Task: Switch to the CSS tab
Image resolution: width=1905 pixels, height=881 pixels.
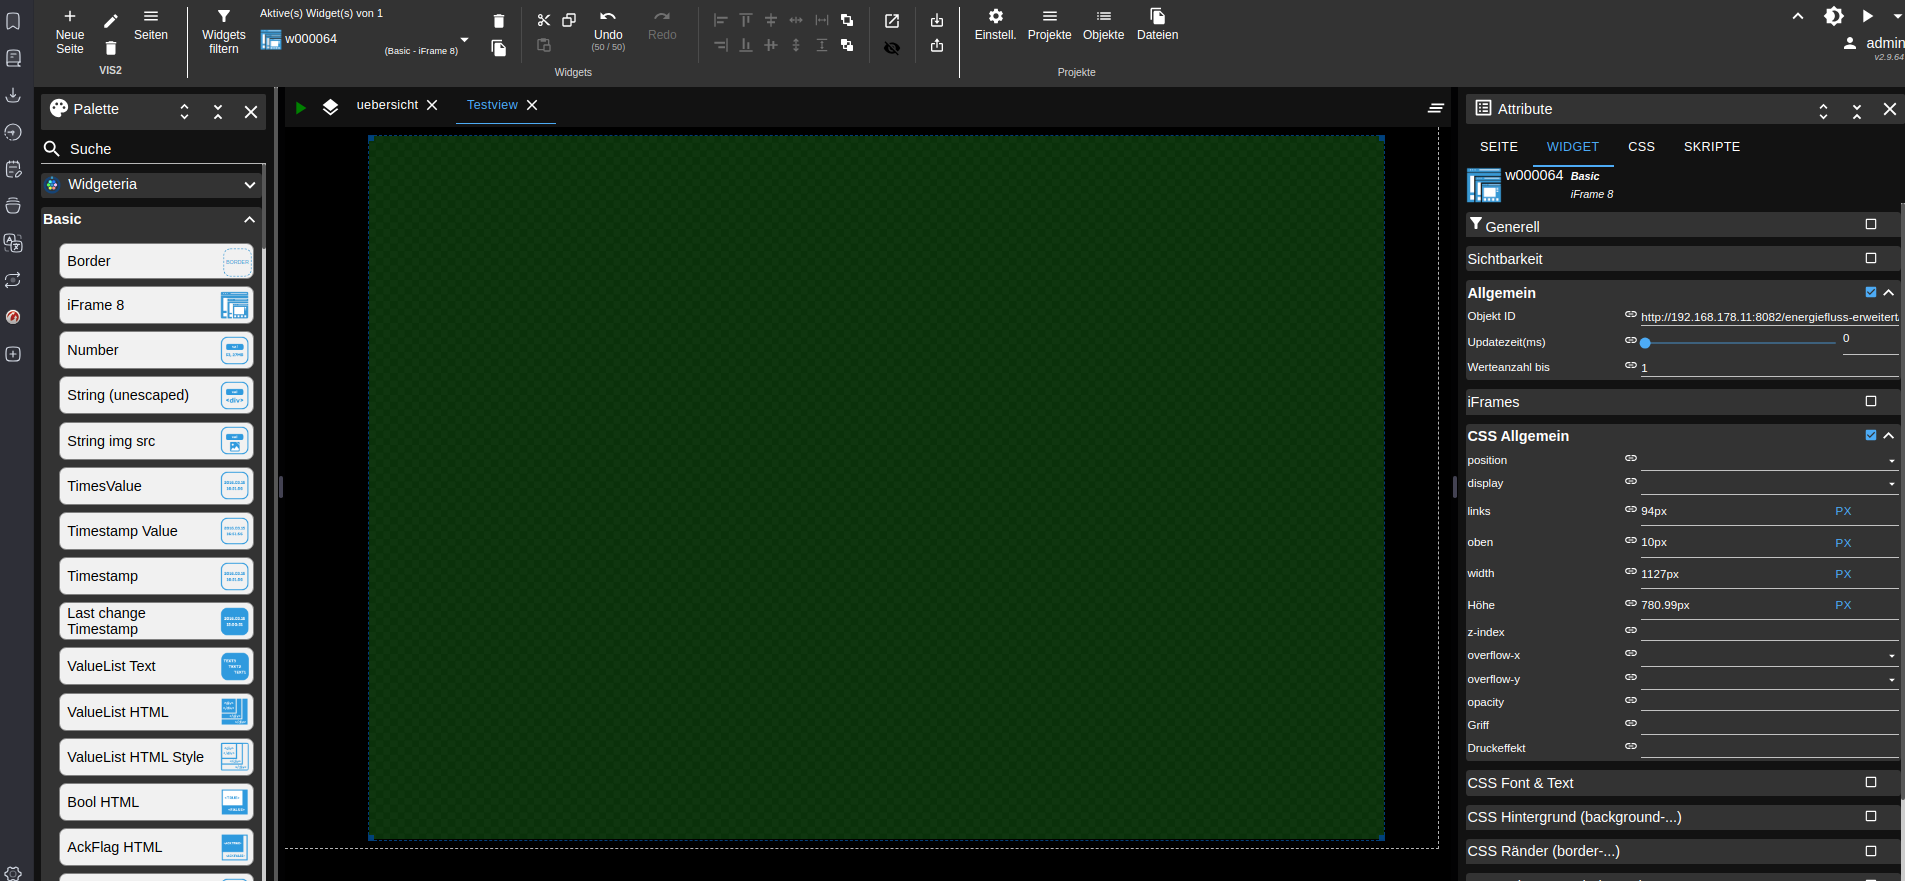Action: 1641,147
